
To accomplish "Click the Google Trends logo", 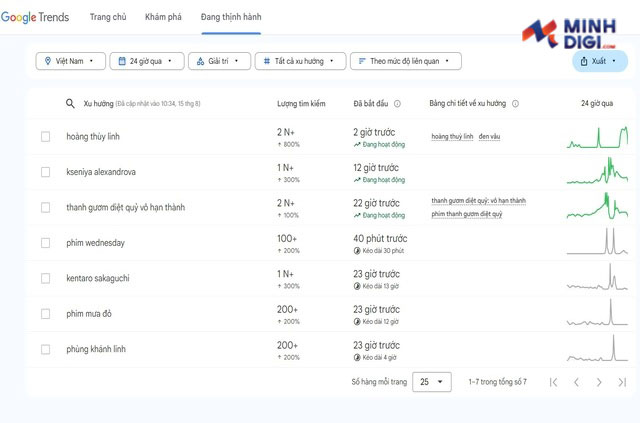I will 35,17.
